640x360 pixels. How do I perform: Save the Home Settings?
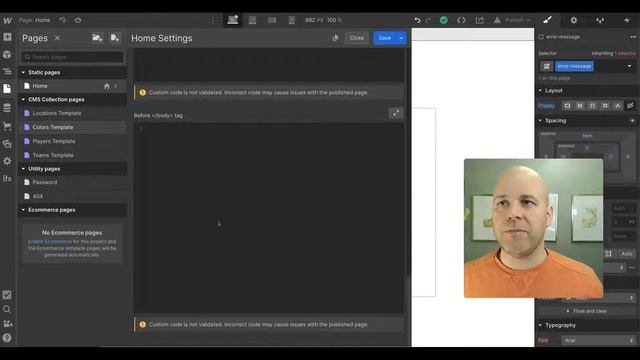click(x=385, y=38)
